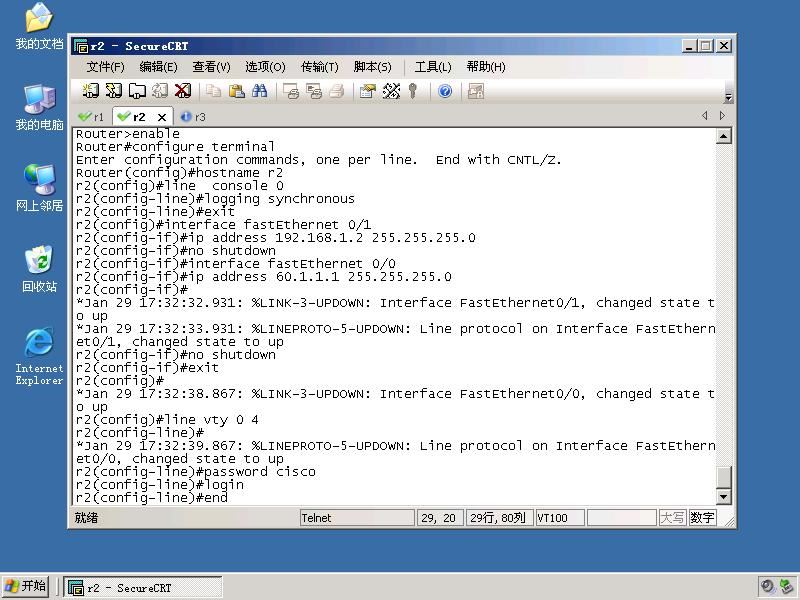
Task: Click the Print Selection icon
Action: tap(314, 91)
